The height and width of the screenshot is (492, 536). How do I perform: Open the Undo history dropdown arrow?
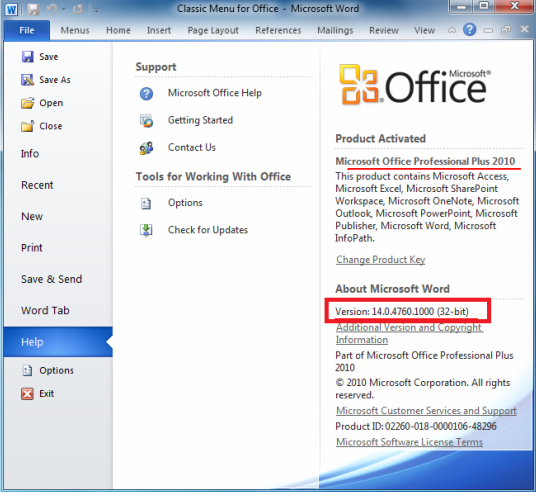[x=63, y=10]
